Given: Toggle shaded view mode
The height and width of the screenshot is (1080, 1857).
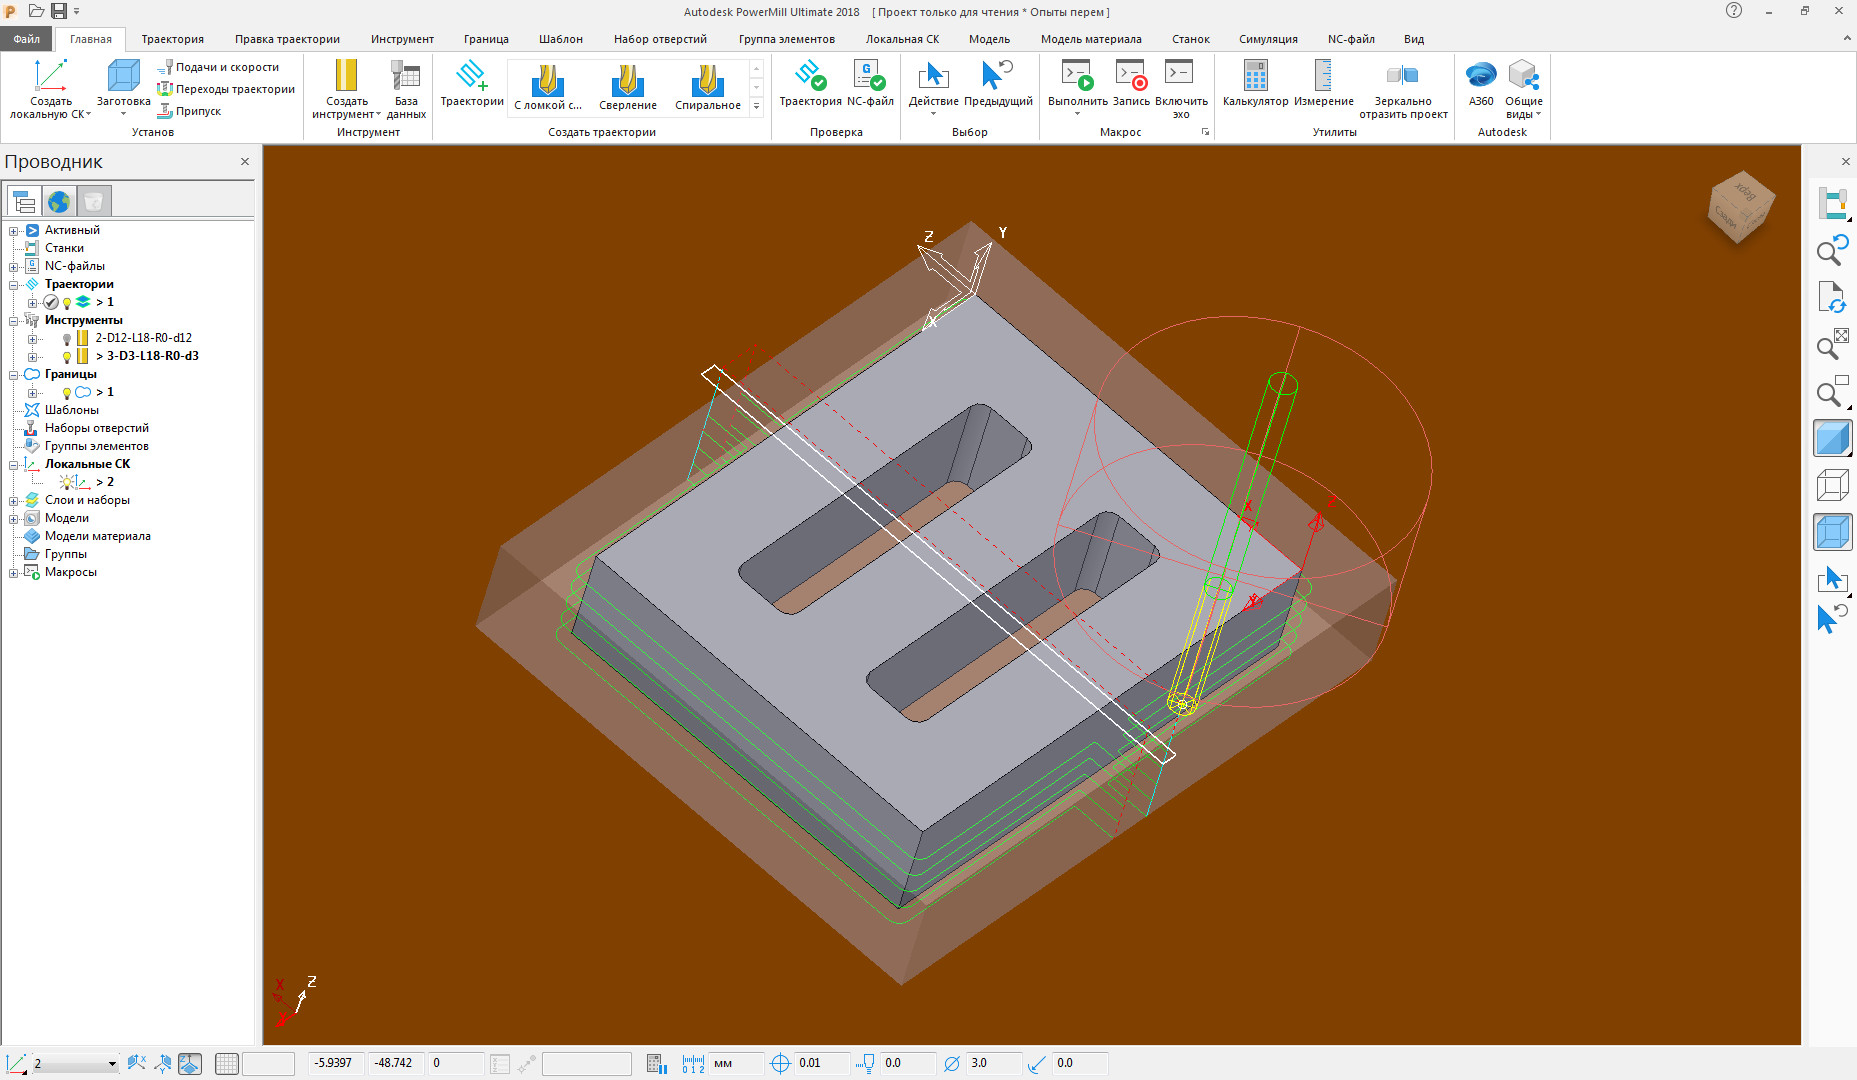Looking at the screenshot, I should coord(1832,438).
